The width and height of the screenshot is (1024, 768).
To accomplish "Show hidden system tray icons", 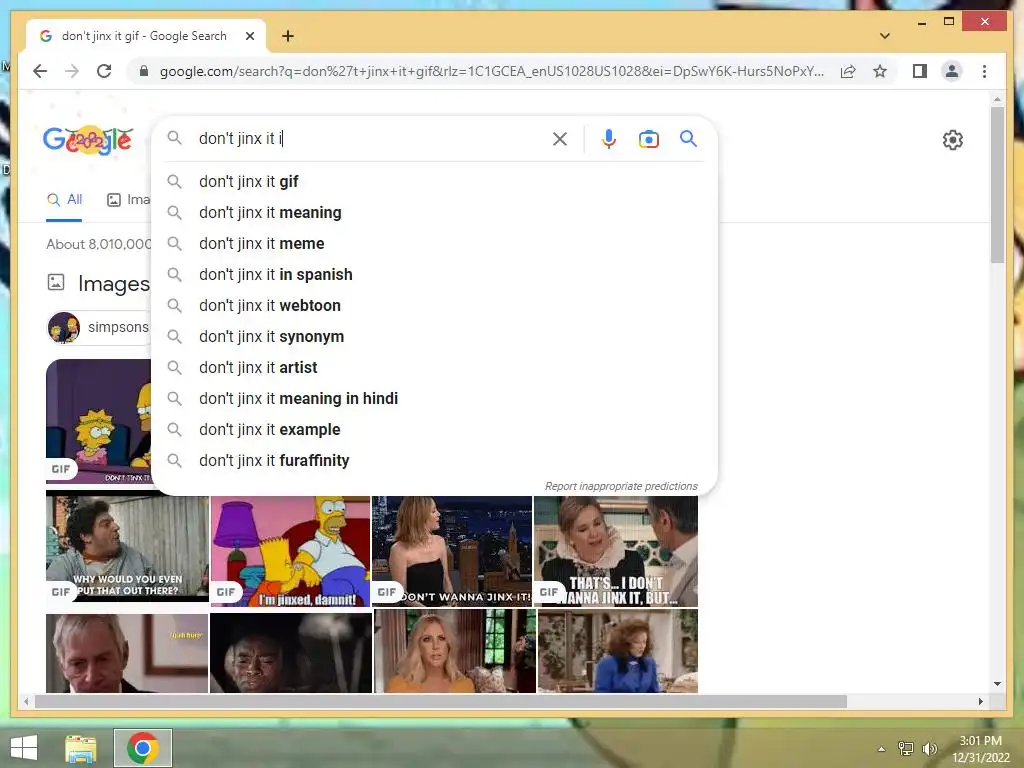I will pos(882,749).
